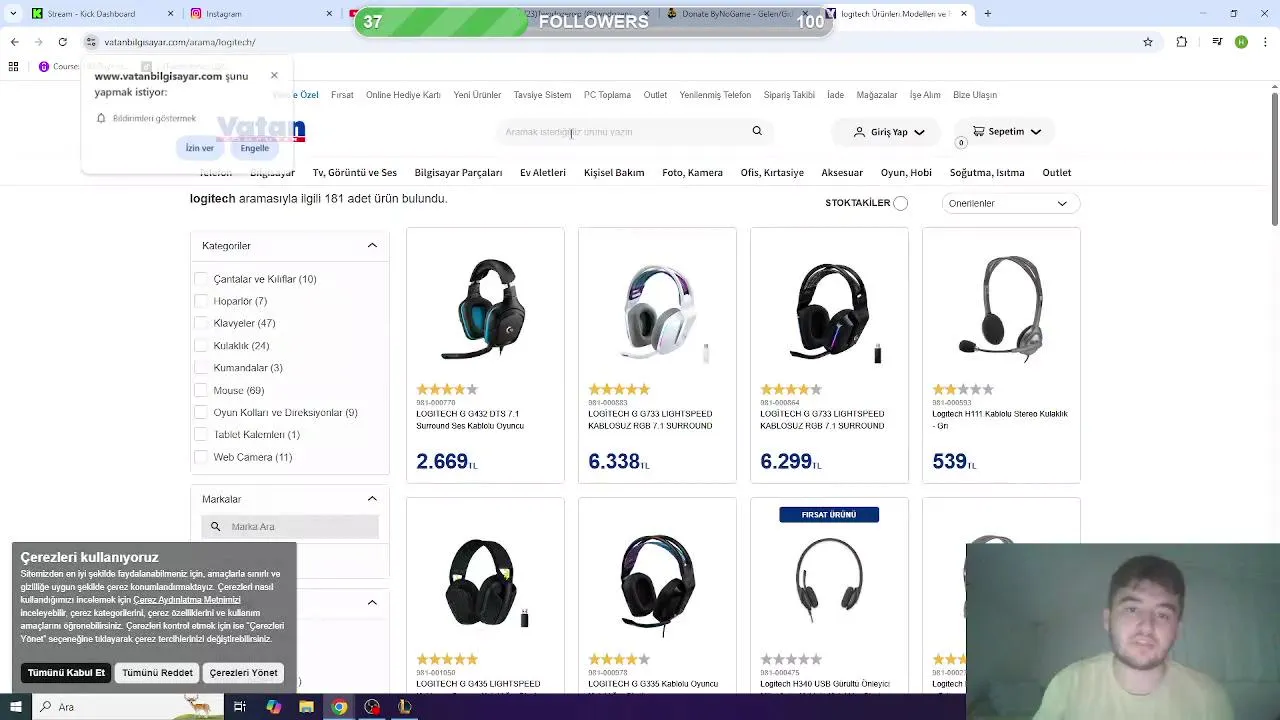Open the Sipariş Takibi link
1280x720 pixels.
pyautogui.click(x=789, y=95)
